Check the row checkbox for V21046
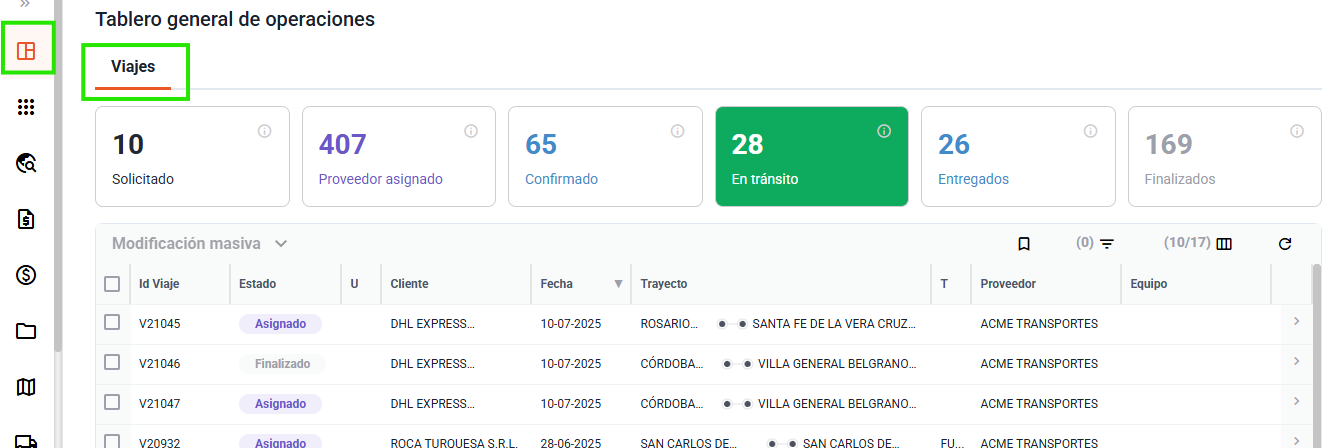The width and height of the screenshot is (1342, 448). tap(112, 362)
